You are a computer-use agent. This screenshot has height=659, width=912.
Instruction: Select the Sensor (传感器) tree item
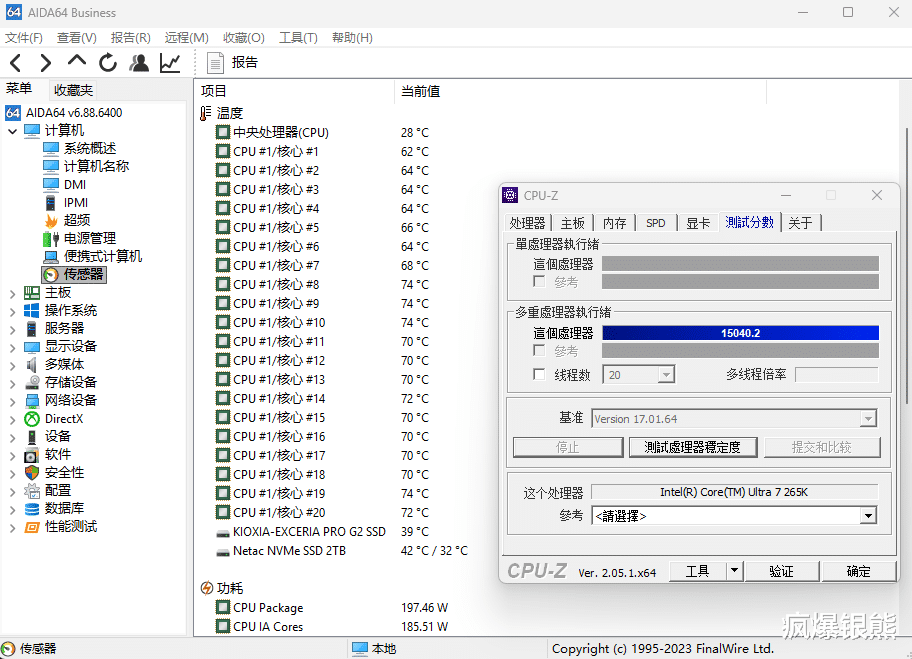coord(74,275)
